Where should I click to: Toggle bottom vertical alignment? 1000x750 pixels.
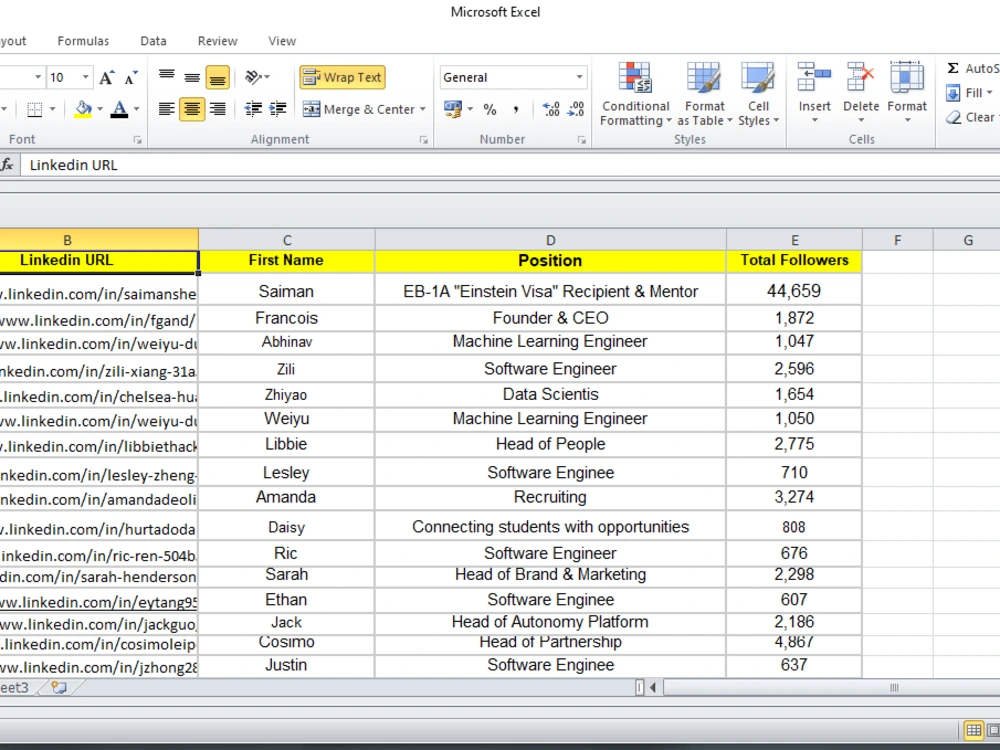[x=217, y=77]
